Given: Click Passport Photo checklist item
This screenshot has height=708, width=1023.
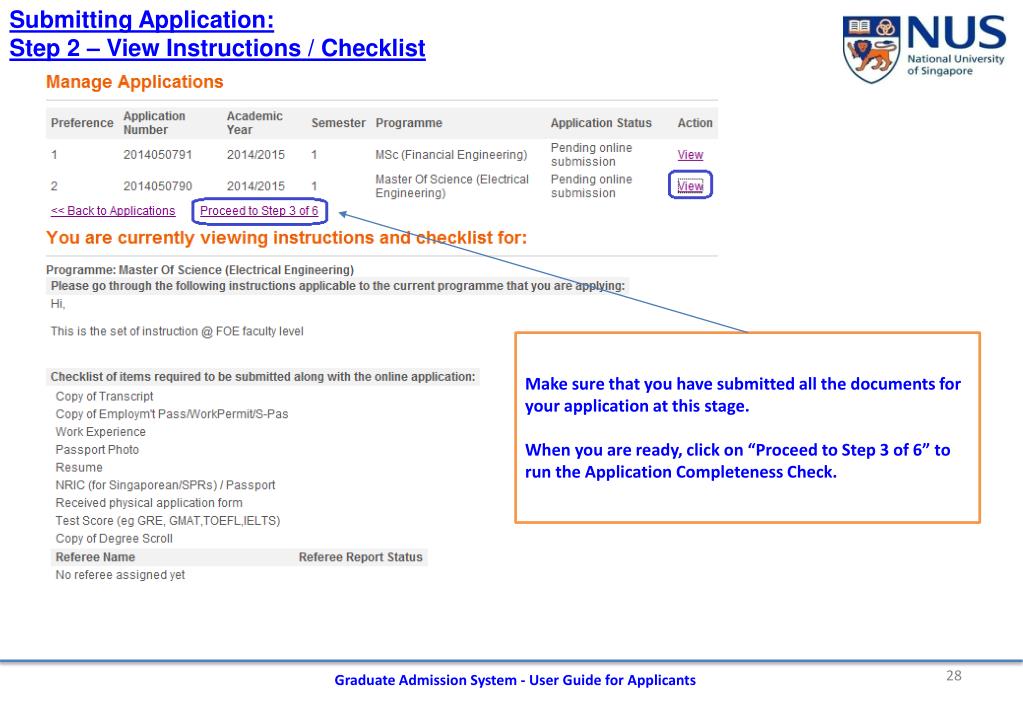Looking at the screenshot, I should click(97, 450).
